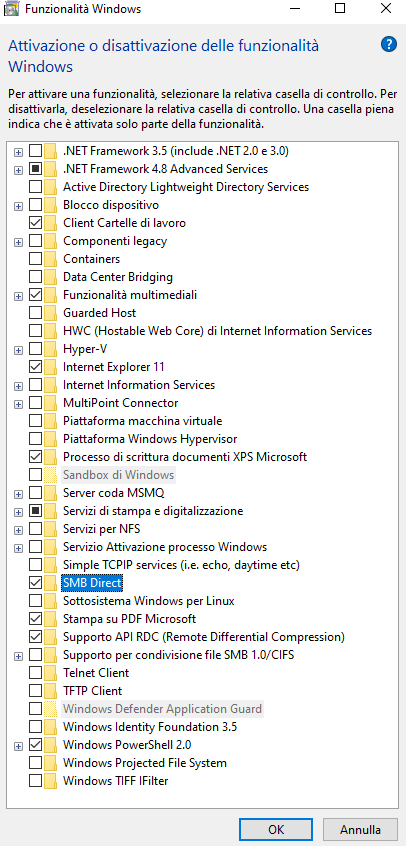The height and width of the screenshot is (846, 406).
Task: Click folder icon beside Active Directory Lightweight Directory Services
Action: tap(51, 187)
